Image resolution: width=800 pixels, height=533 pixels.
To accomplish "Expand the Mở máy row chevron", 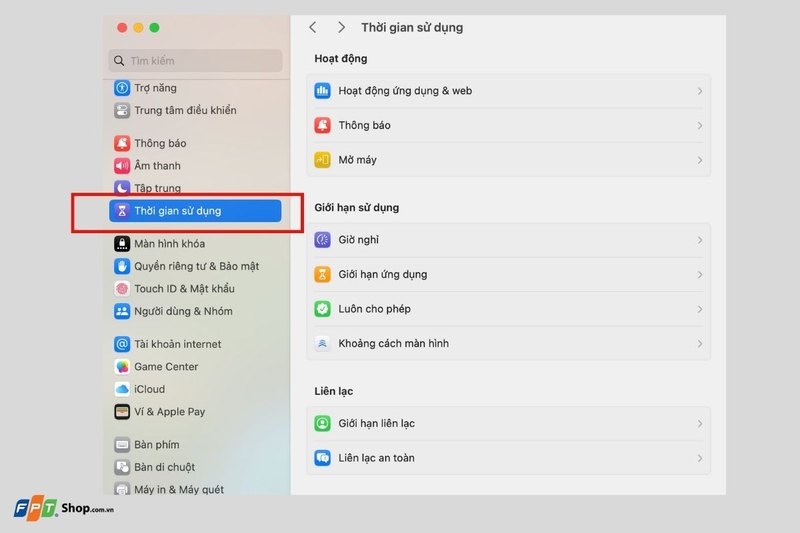I will (699, 160).
